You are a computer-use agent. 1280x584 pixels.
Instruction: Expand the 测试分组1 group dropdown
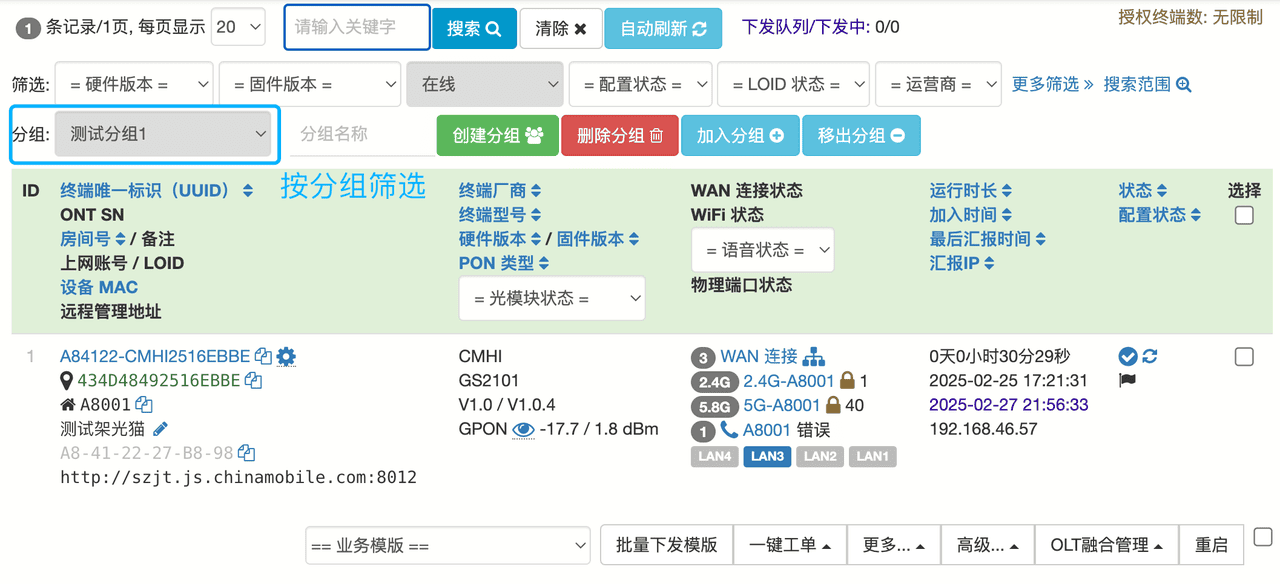tap(163, 134)
